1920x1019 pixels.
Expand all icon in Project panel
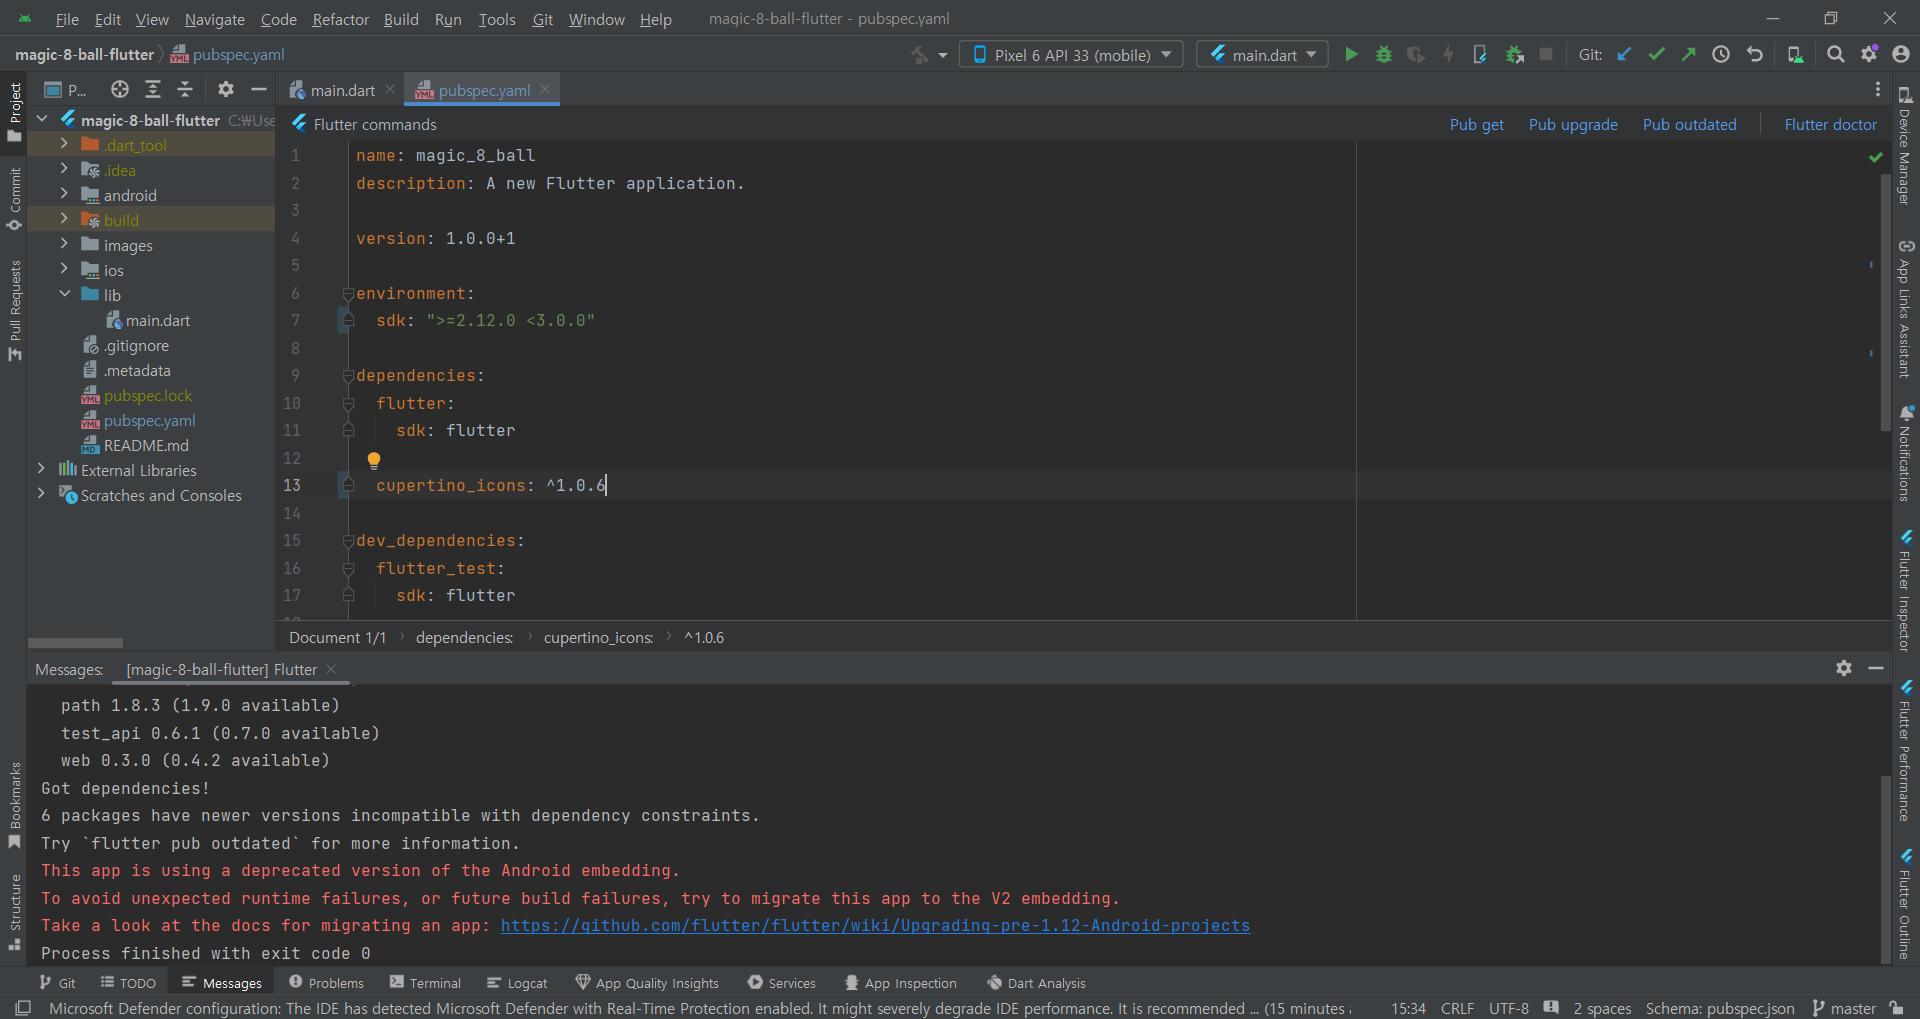tap(153, 89)
